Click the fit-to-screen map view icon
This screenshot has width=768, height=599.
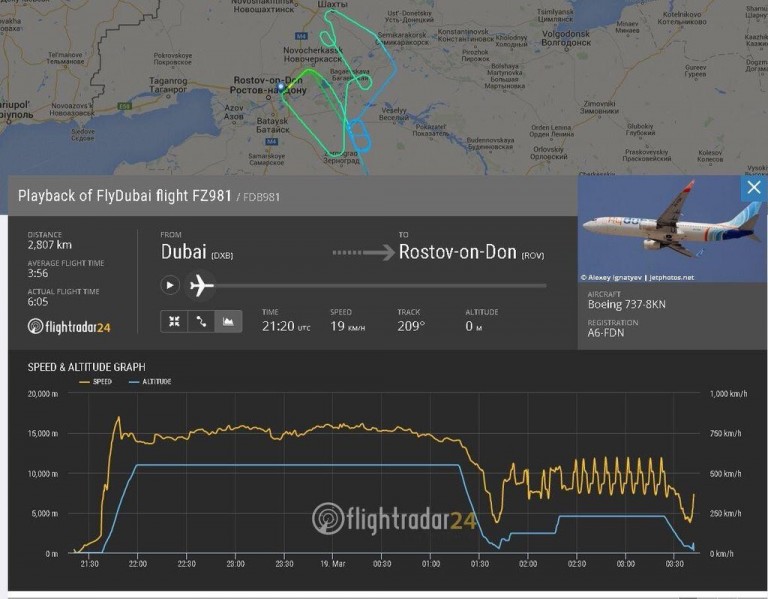(x=174, y=321)
